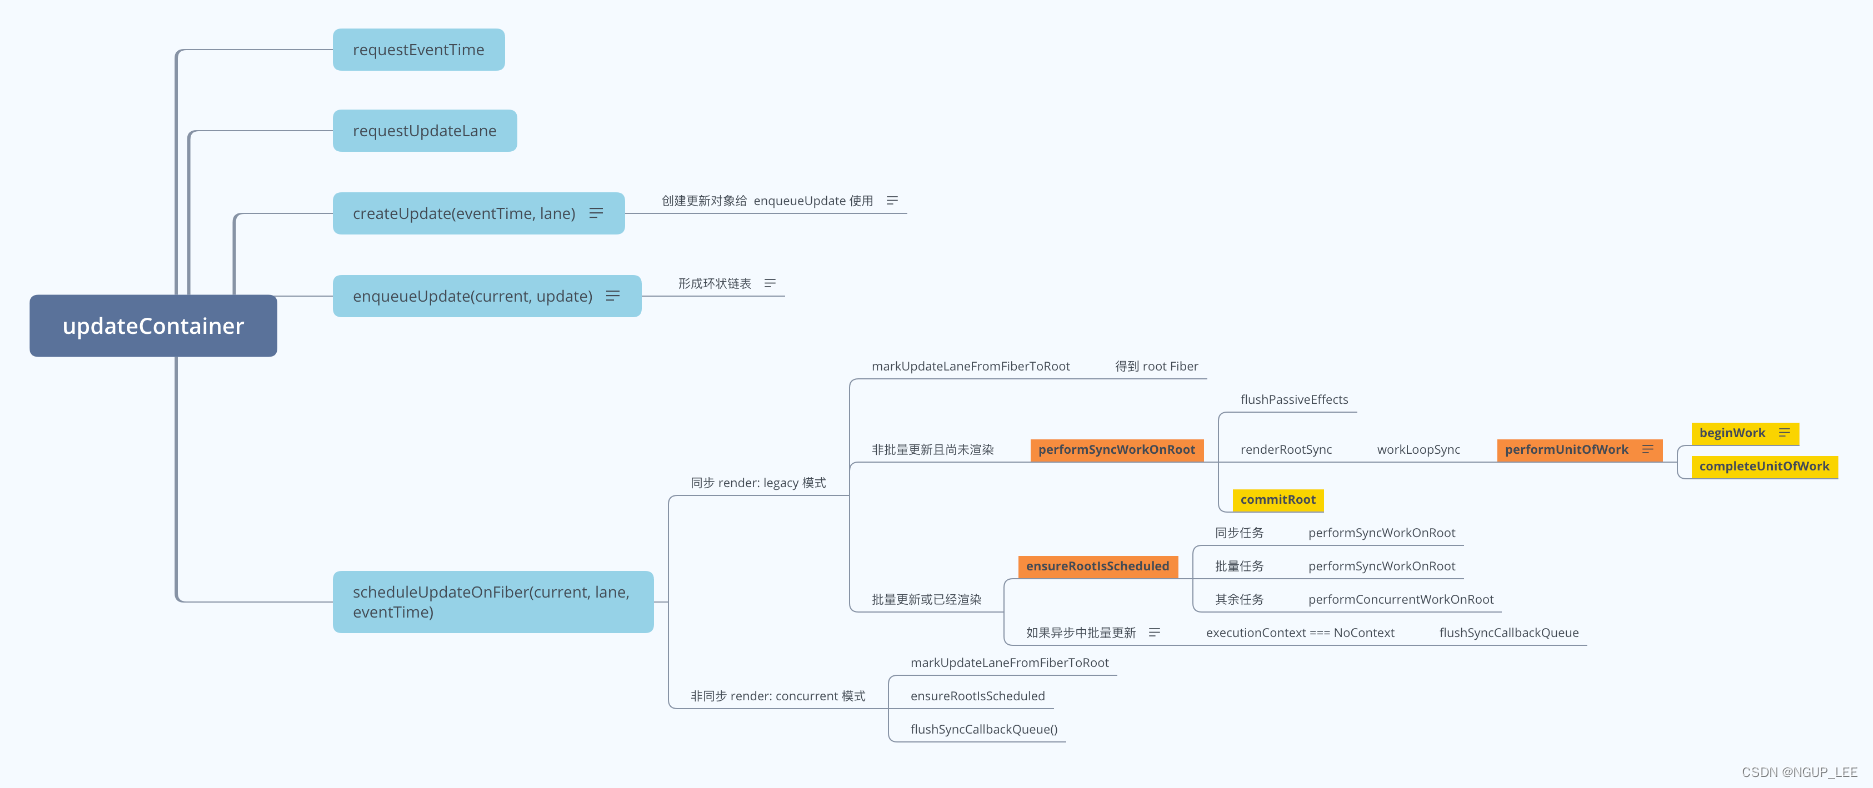
Task: Select the updateContainer root node
Action: pyautogui.click(x=153, y=326)
